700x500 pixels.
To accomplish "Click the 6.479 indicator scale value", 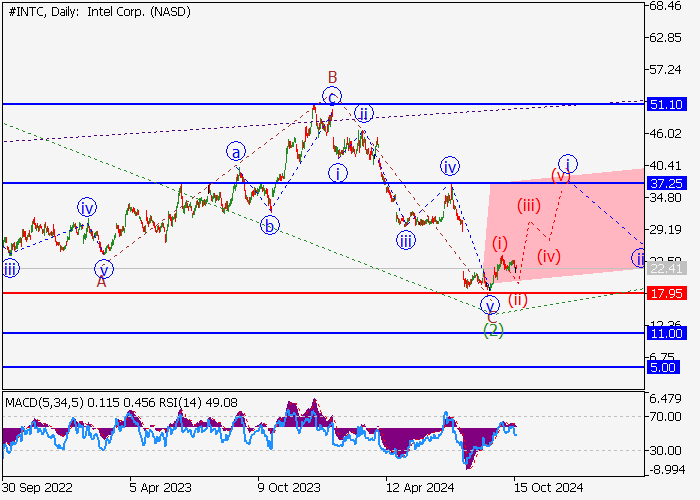I will pos(665,399).
